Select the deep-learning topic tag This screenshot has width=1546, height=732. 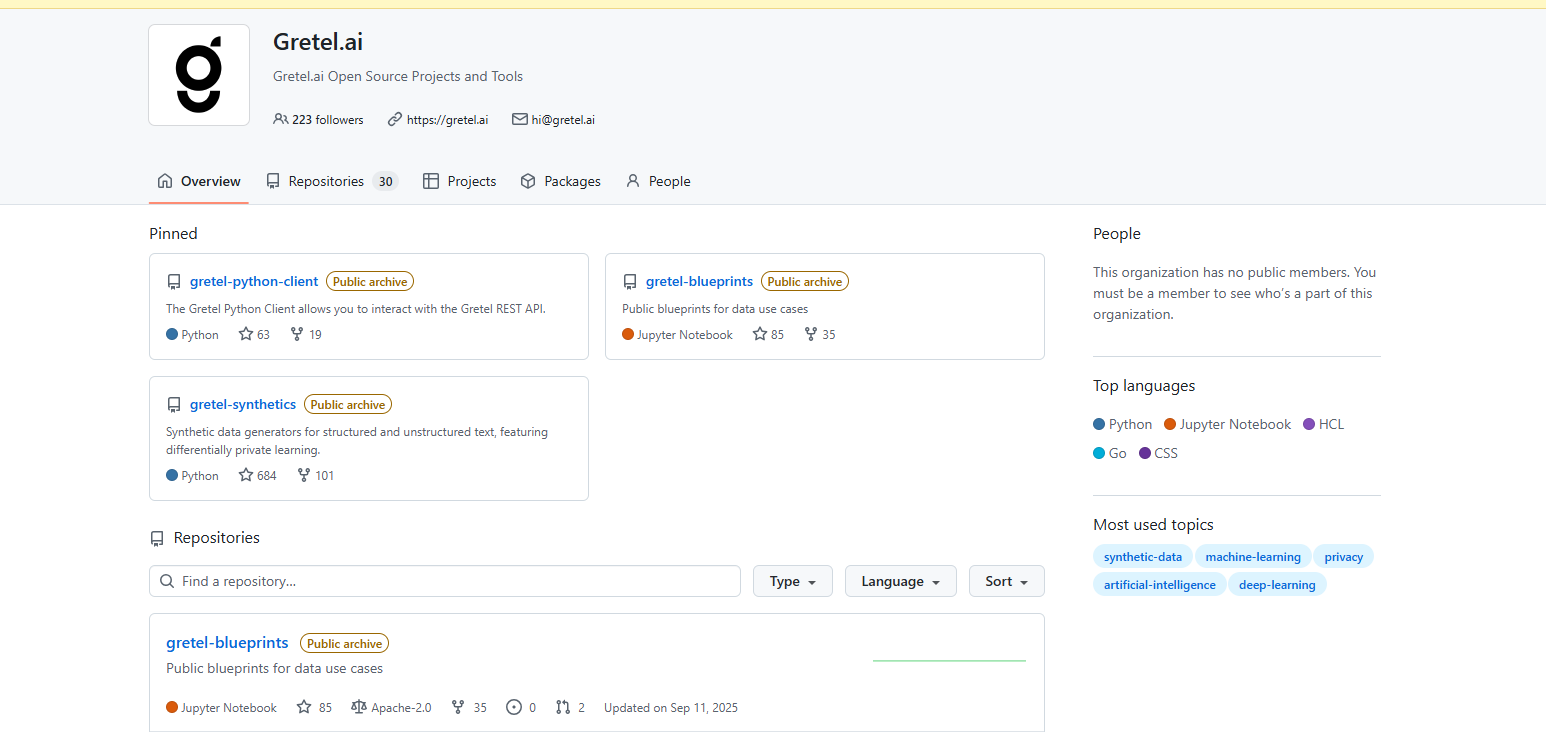1277,585
